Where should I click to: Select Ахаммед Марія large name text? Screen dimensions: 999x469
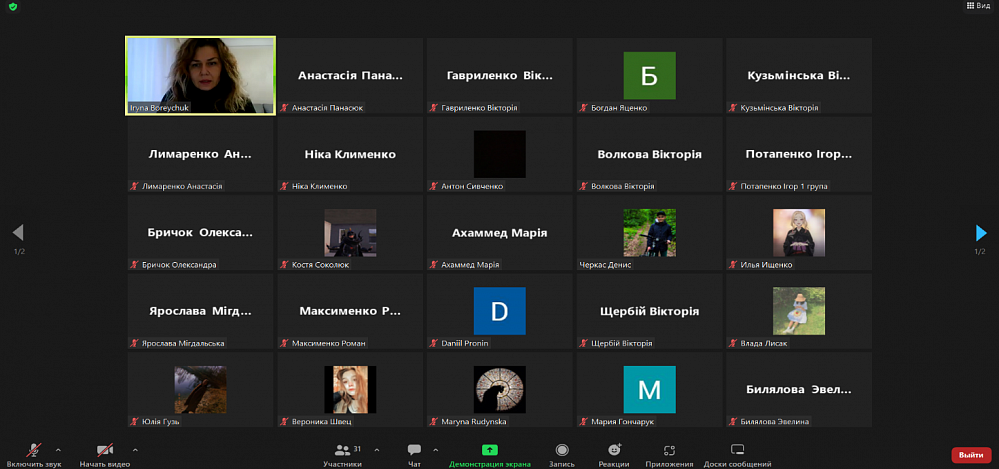(500, 233)
